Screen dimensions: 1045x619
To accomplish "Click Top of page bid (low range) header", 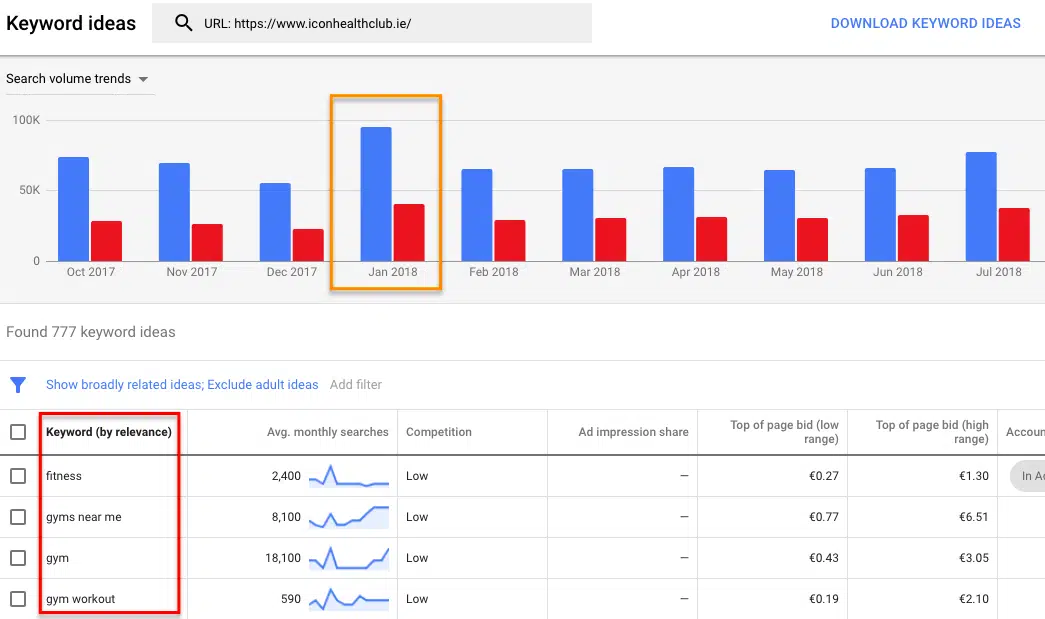I will [784, 432].
